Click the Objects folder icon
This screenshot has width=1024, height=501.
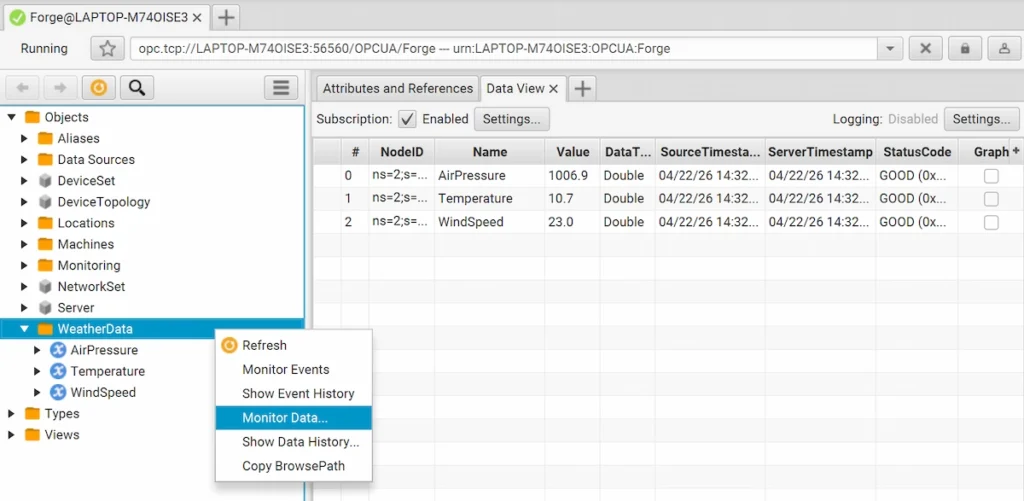pyautogui.click(x=32, y=118)
